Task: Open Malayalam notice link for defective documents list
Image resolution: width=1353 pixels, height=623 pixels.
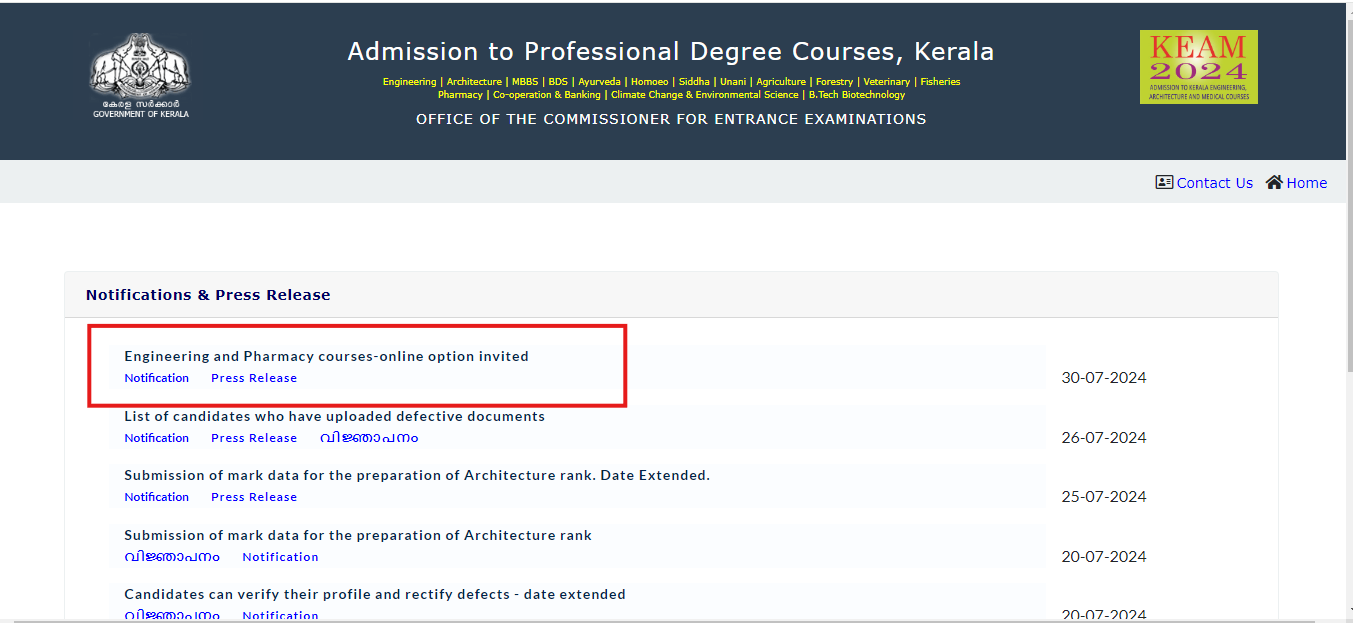Action: 369,438
